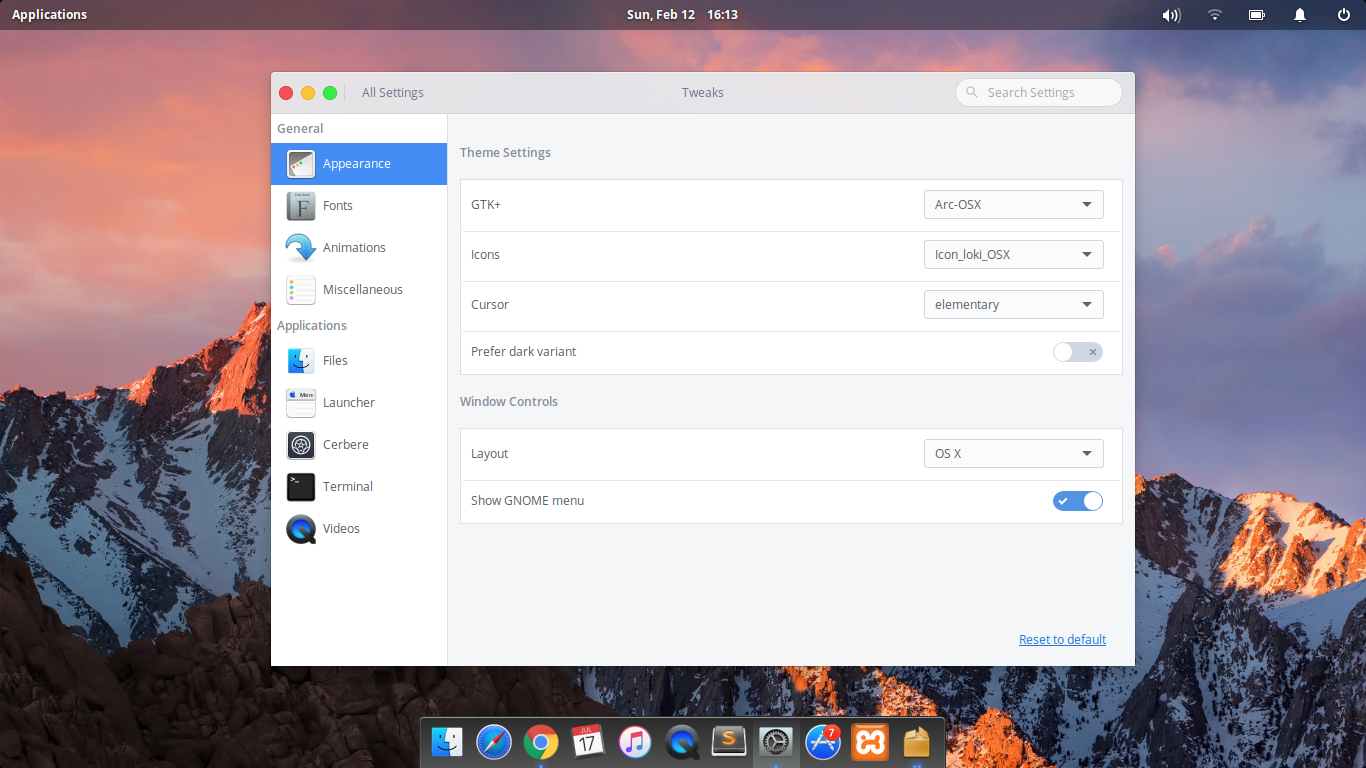The width and height of the screenshot is (1366, 768).
Task: Open the Wi-Fi network indicator
Action: click(1215, 15)
